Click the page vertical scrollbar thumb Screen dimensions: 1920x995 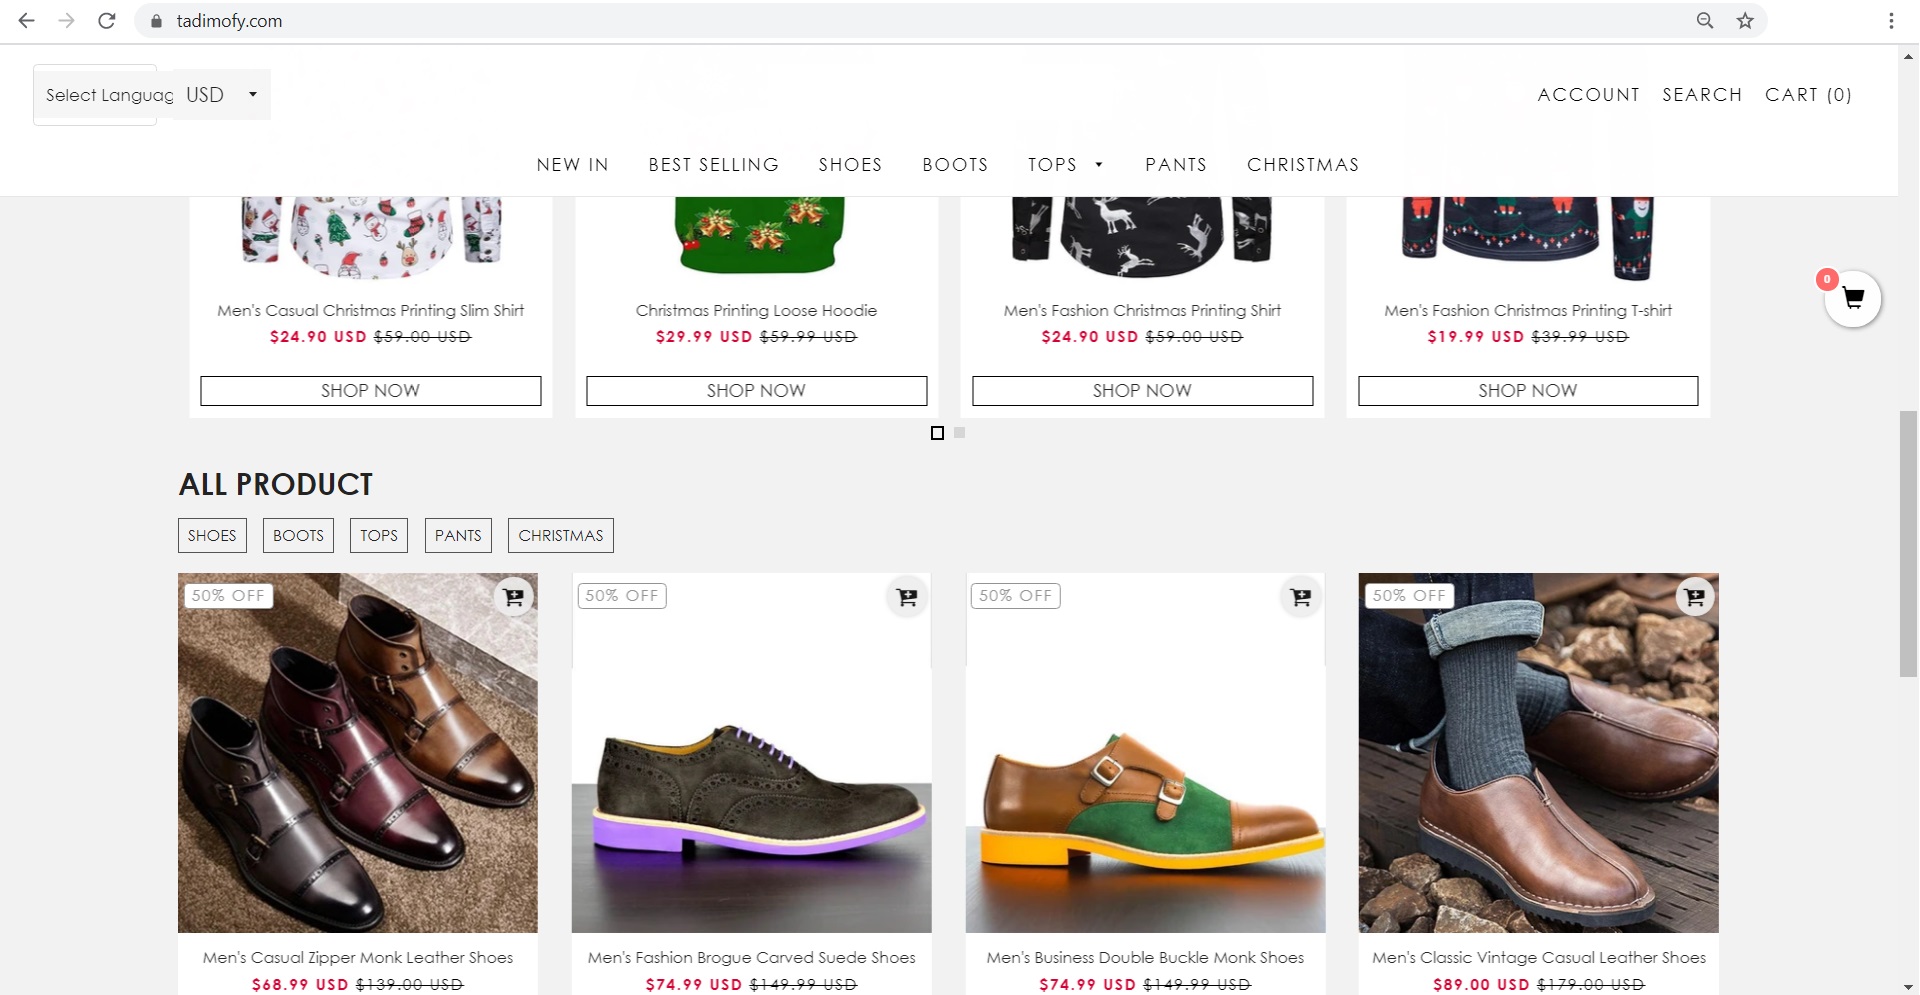pyautogui.click(x=1908, y=543)
